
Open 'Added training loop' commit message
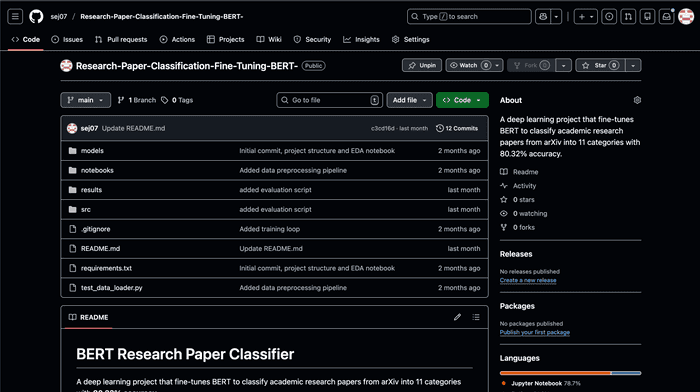click(x=270, y=229)
